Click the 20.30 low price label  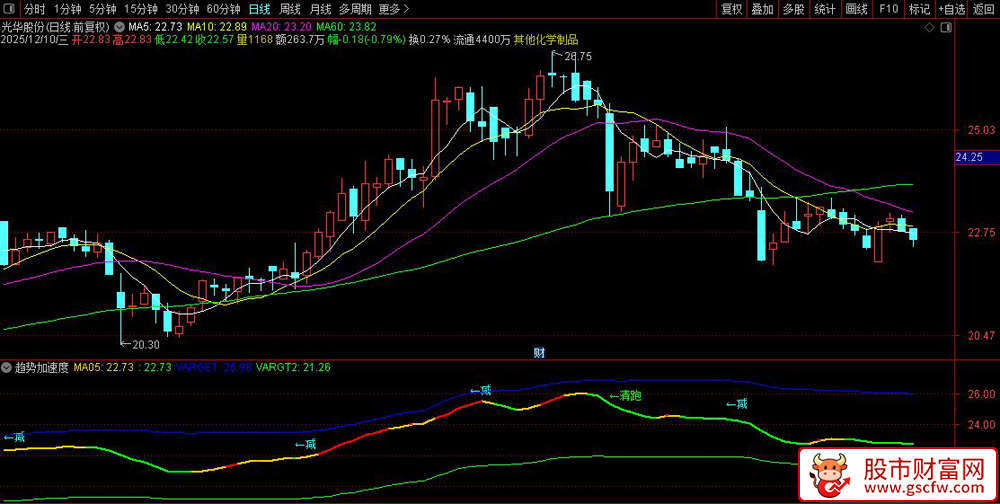(x=146, y=345)
